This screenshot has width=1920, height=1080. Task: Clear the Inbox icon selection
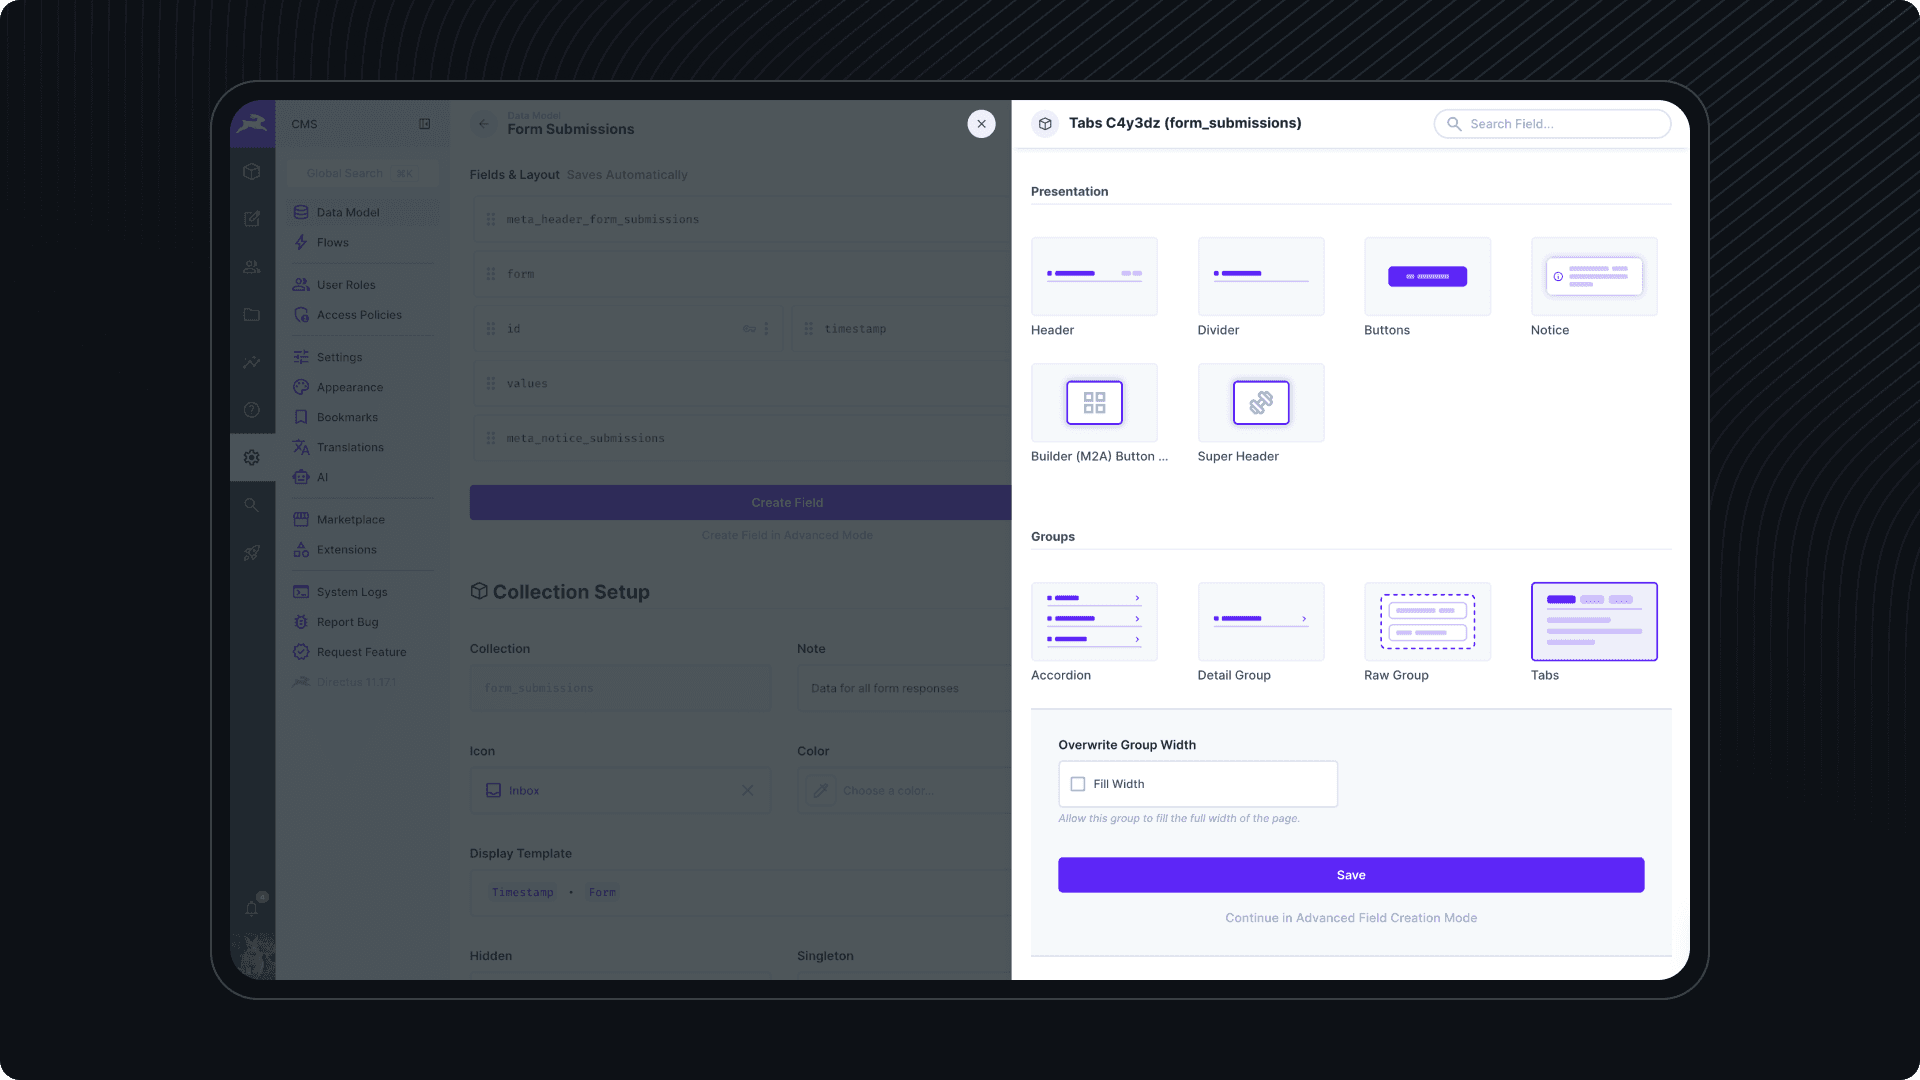[747, 790]
